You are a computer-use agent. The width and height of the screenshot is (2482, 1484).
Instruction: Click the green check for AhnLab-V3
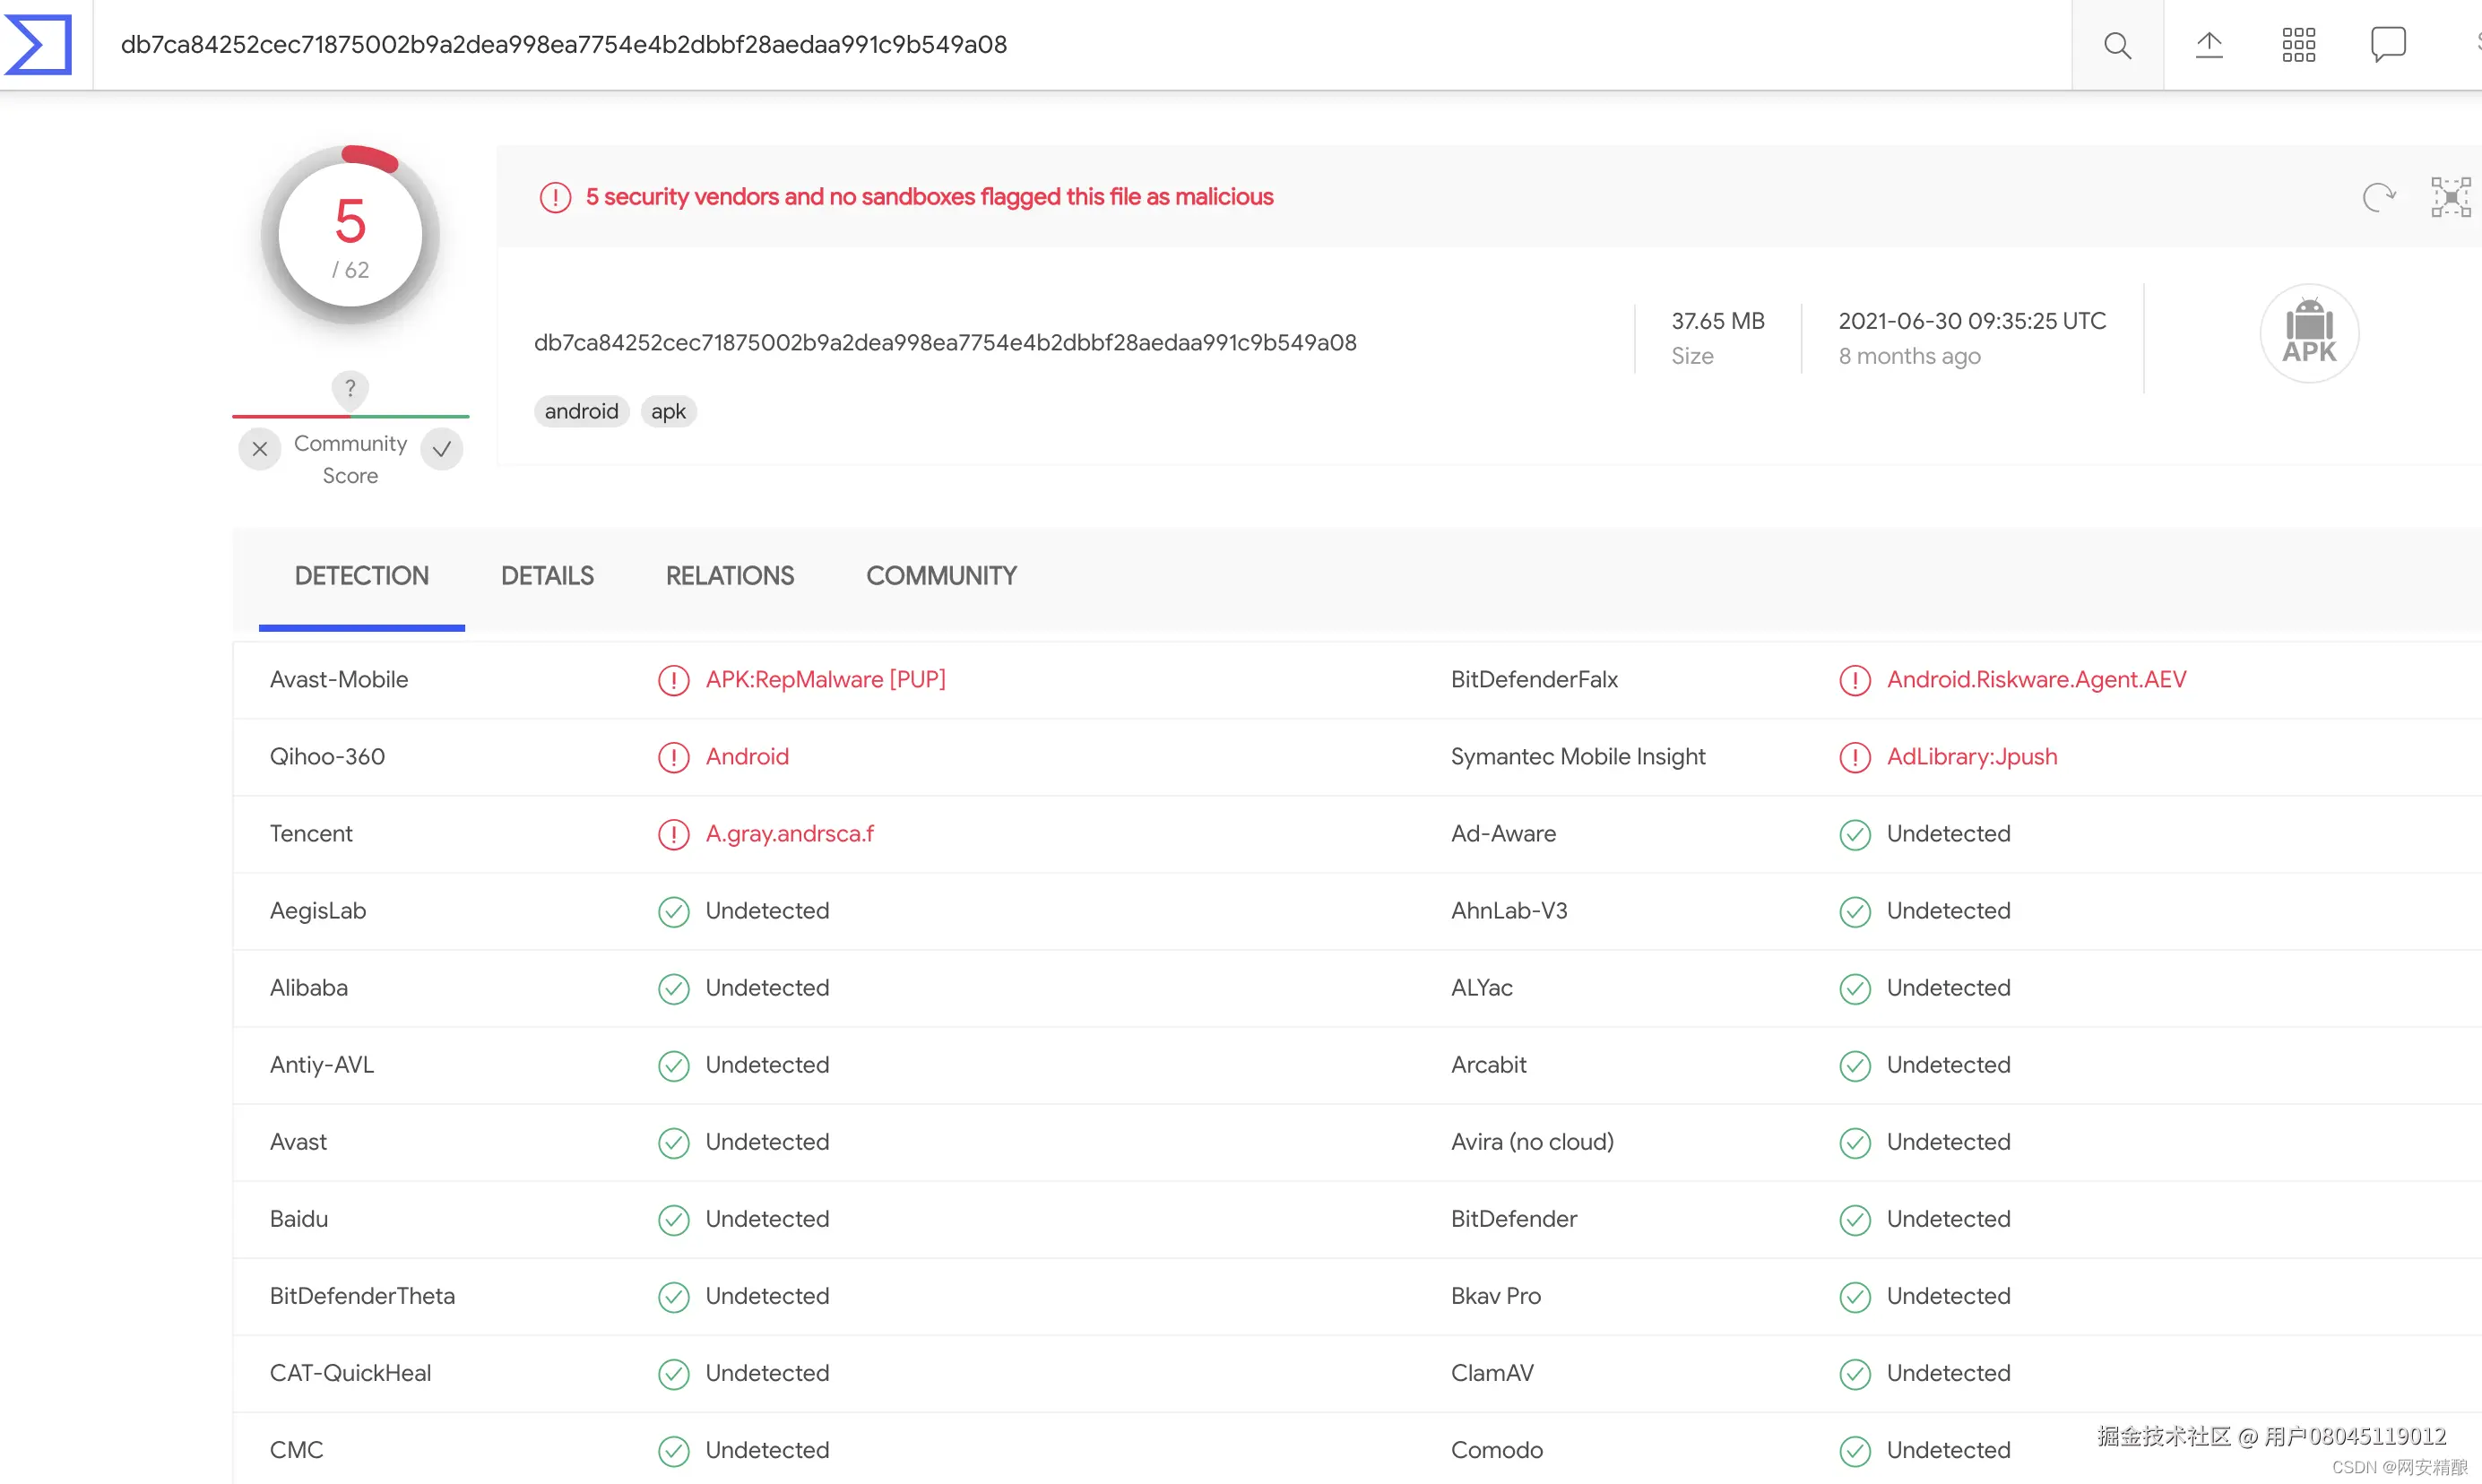[1855, 912]
